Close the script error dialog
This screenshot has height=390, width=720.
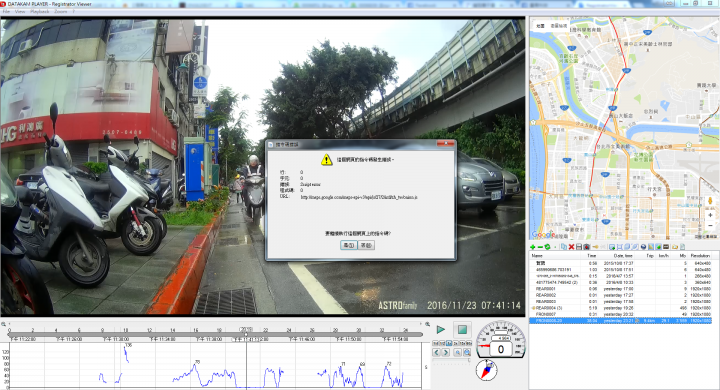pos(445,144)
